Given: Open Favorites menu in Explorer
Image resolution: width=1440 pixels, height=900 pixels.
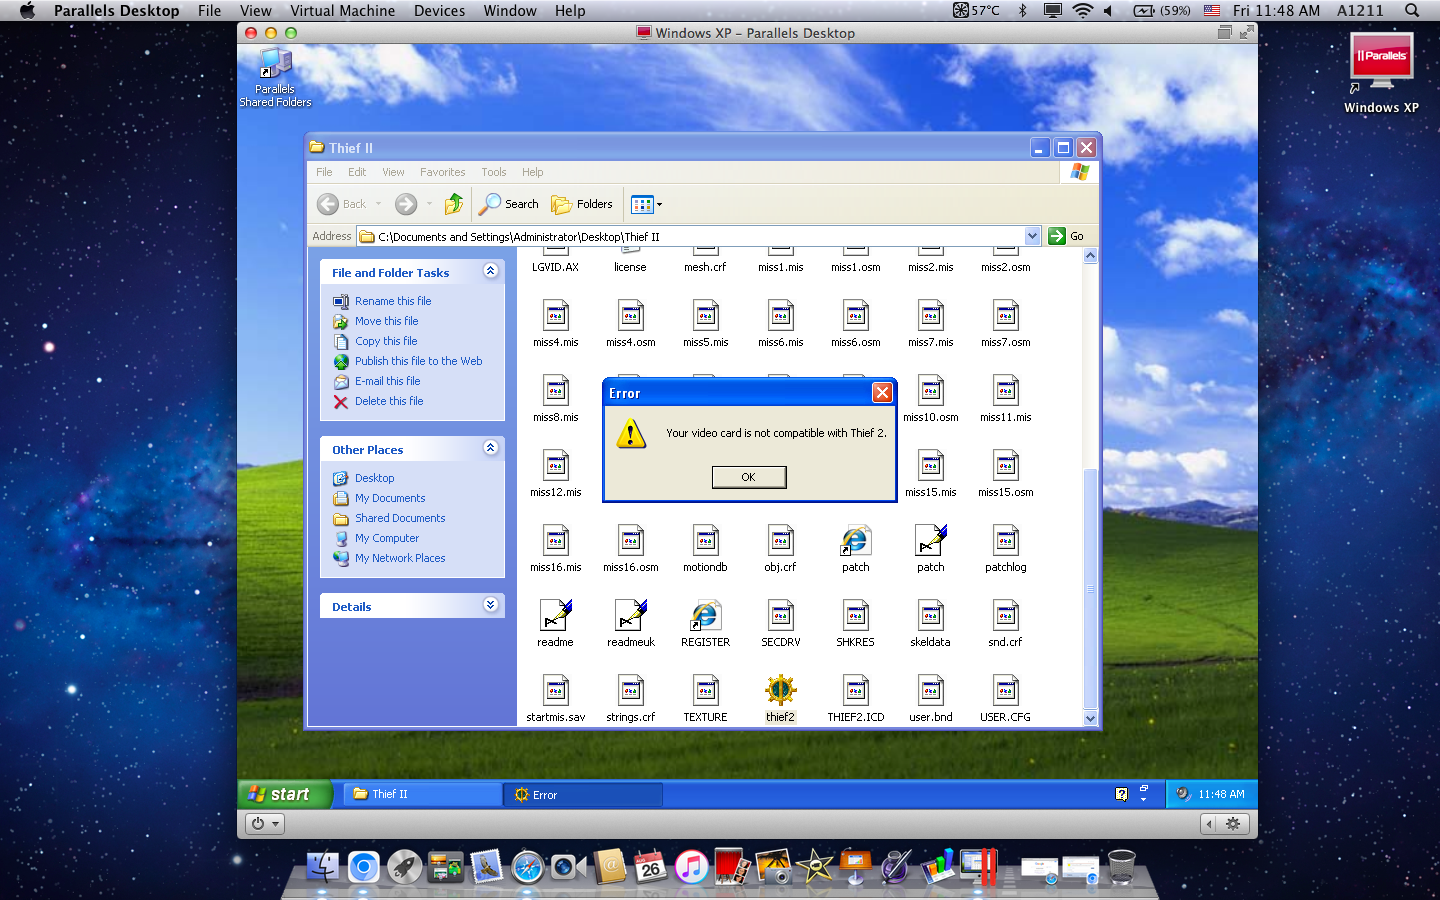Looking at the screenshot, I should click(x=442, y=172).
